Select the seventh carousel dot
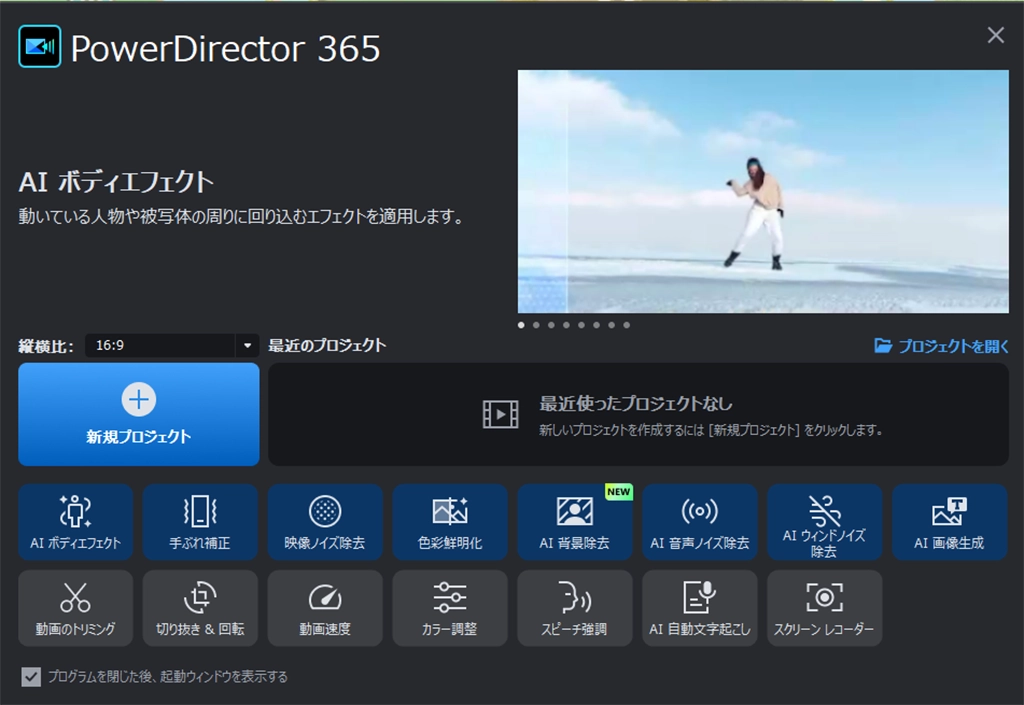Viewport: 1024px width, 705px height. coord(611,325)
